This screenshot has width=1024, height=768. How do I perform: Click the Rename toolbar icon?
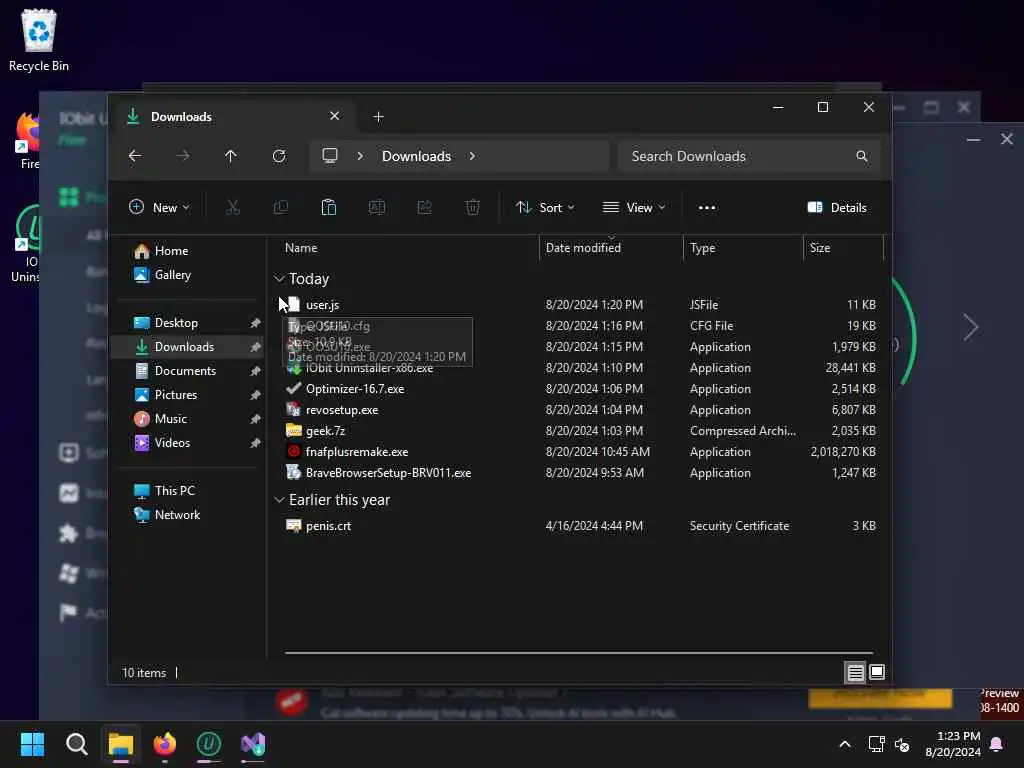click(377, 208)
